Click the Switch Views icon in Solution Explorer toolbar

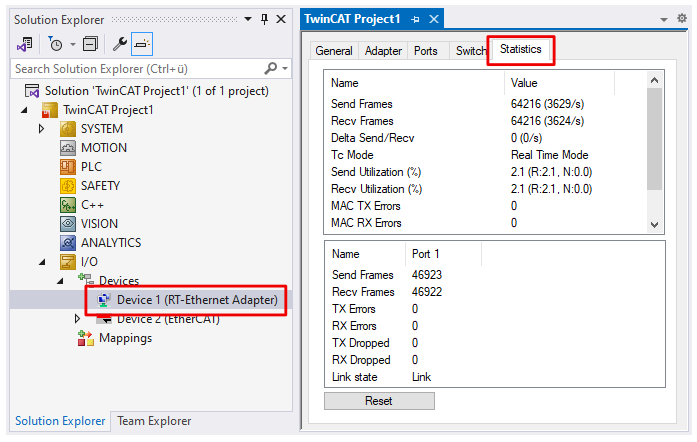pos(24,44)
